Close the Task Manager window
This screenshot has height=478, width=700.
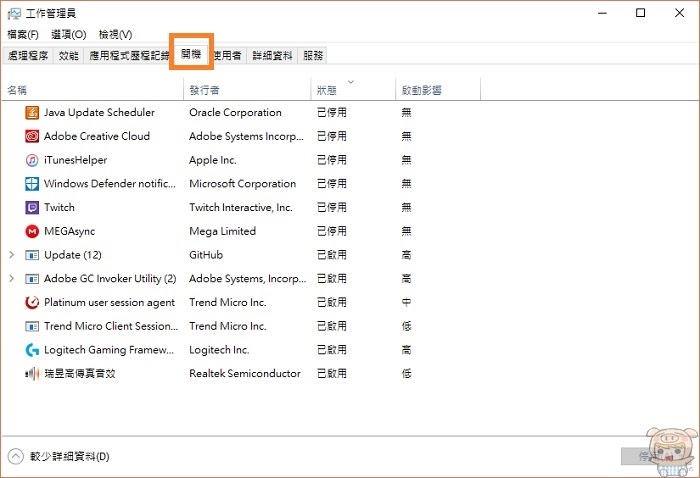[679, 13]
